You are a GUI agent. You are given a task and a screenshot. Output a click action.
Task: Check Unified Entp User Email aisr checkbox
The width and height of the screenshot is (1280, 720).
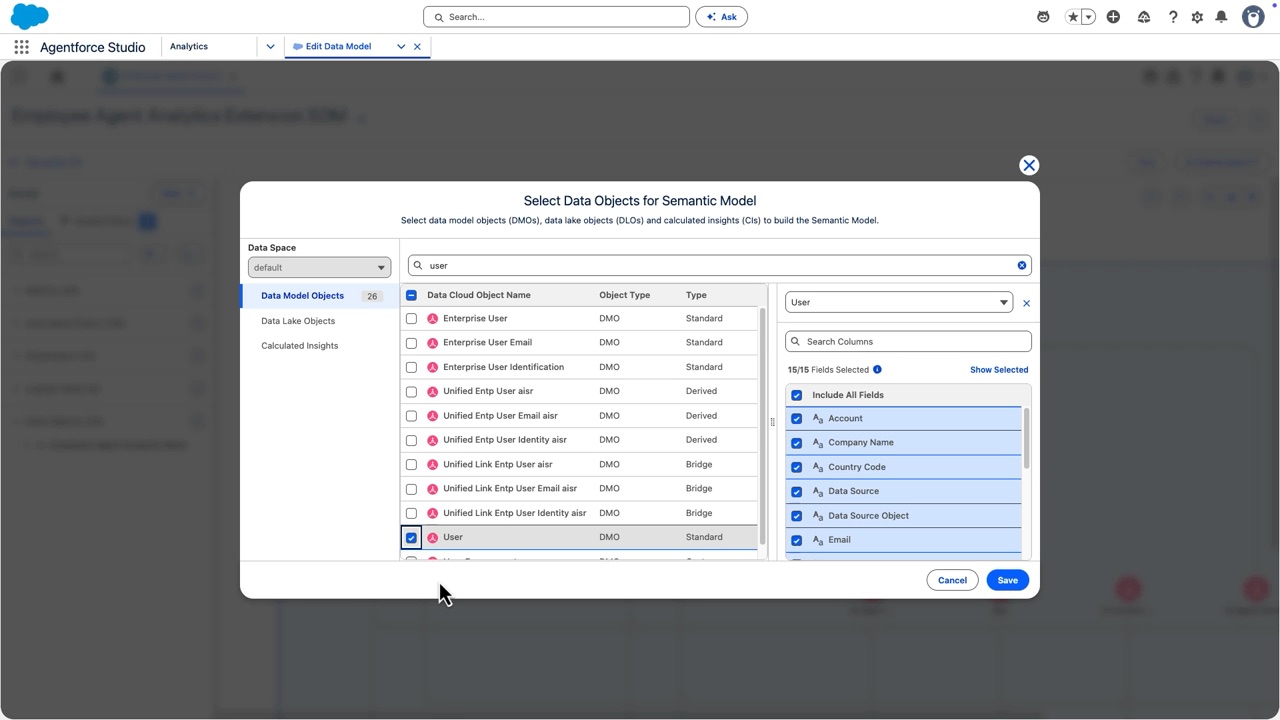click(411, 416)
